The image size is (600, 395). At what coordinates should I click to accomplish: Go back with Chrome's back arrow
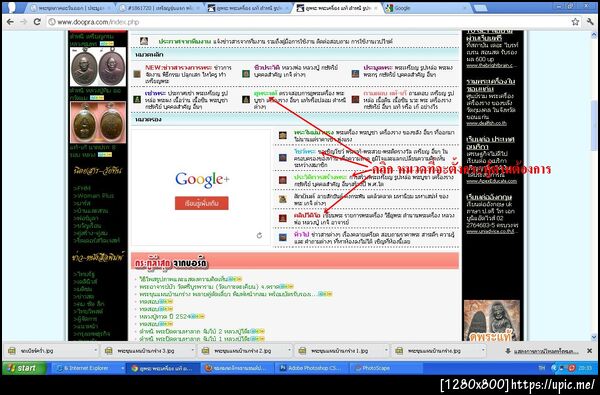[x=10, y=22]
